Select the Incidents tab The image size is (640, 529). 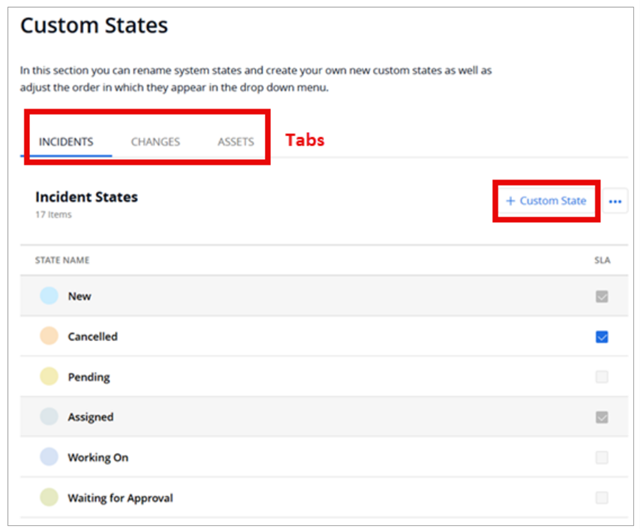pyautogui.click(x=66, y=142)
